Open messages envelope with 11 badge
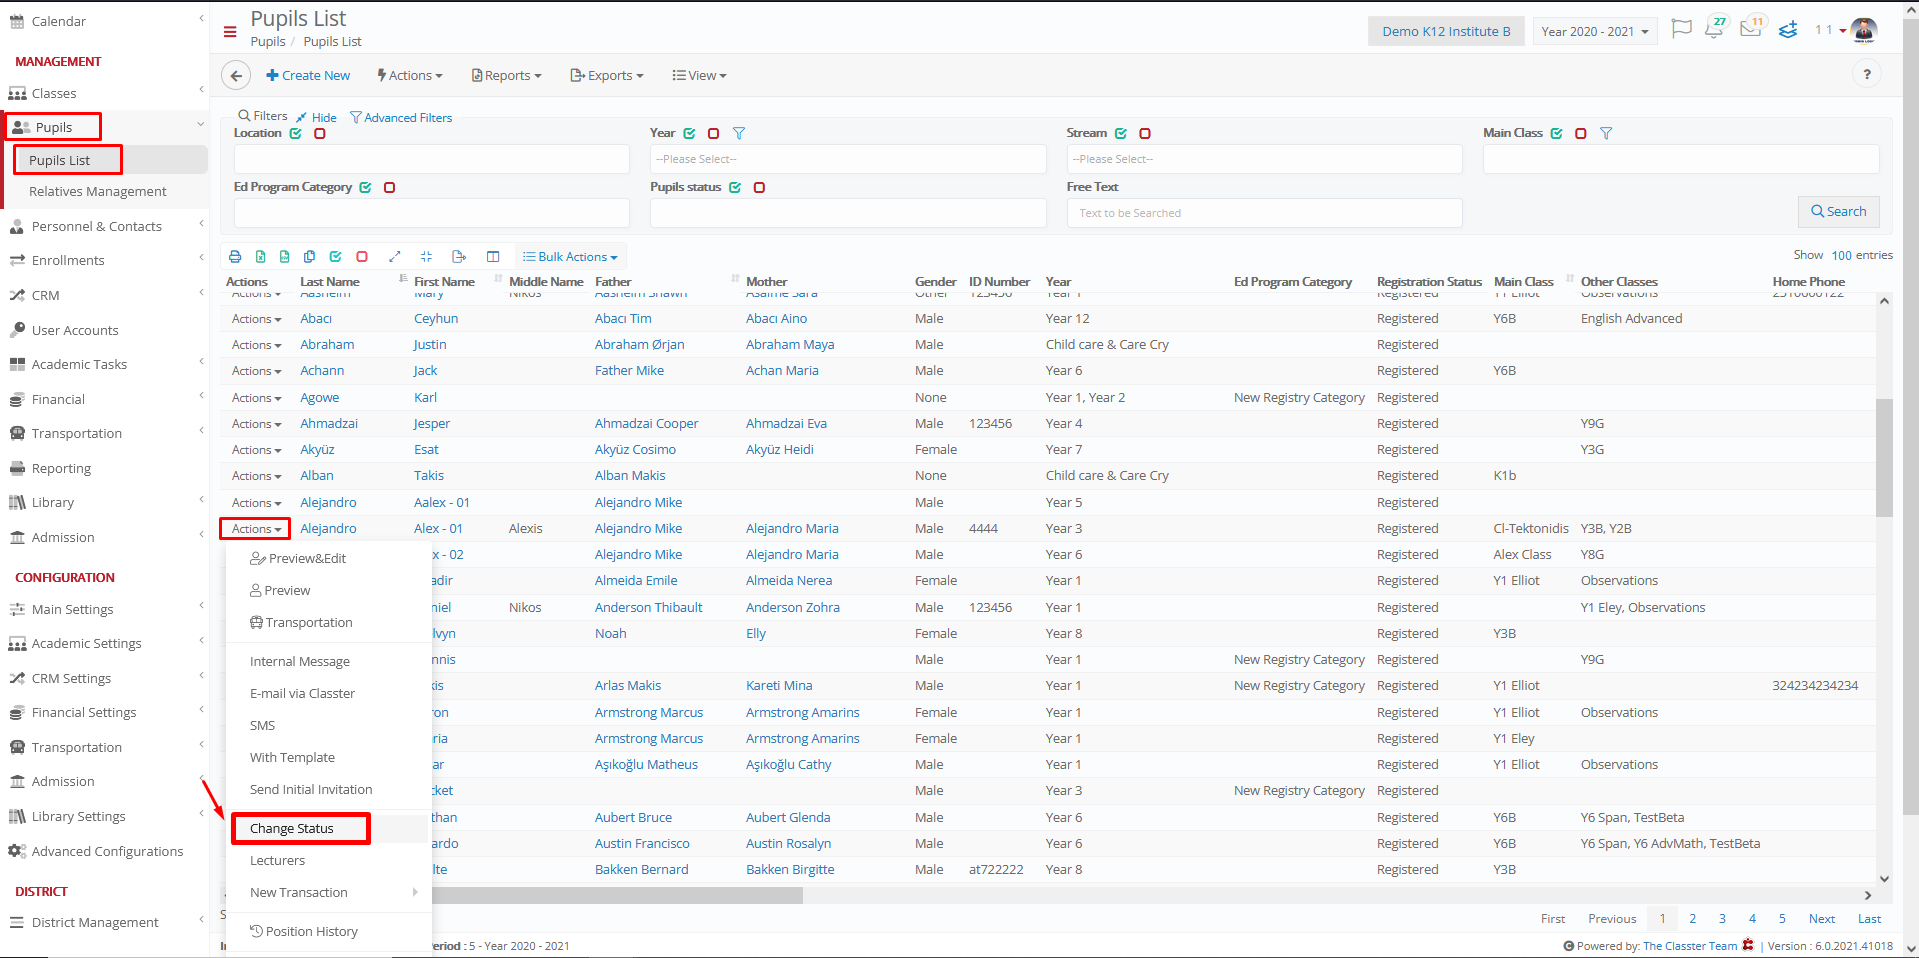Screen dimensions: 1919x958 point(1751,29)
